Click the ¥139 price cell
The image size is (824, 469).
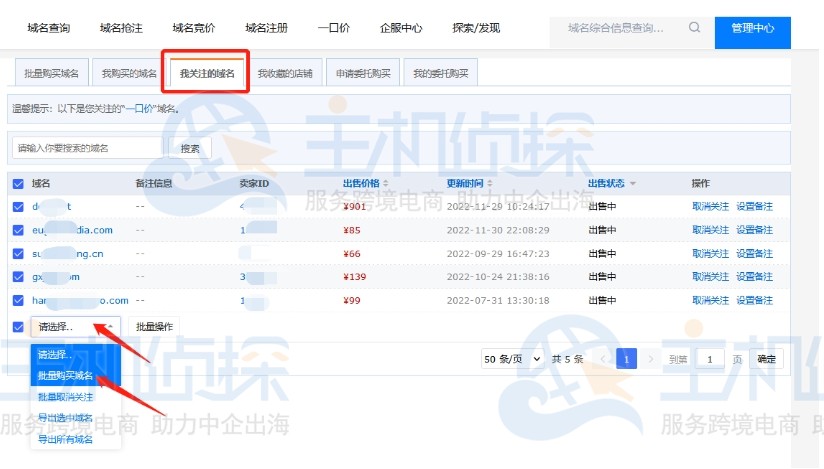(355, 277)
